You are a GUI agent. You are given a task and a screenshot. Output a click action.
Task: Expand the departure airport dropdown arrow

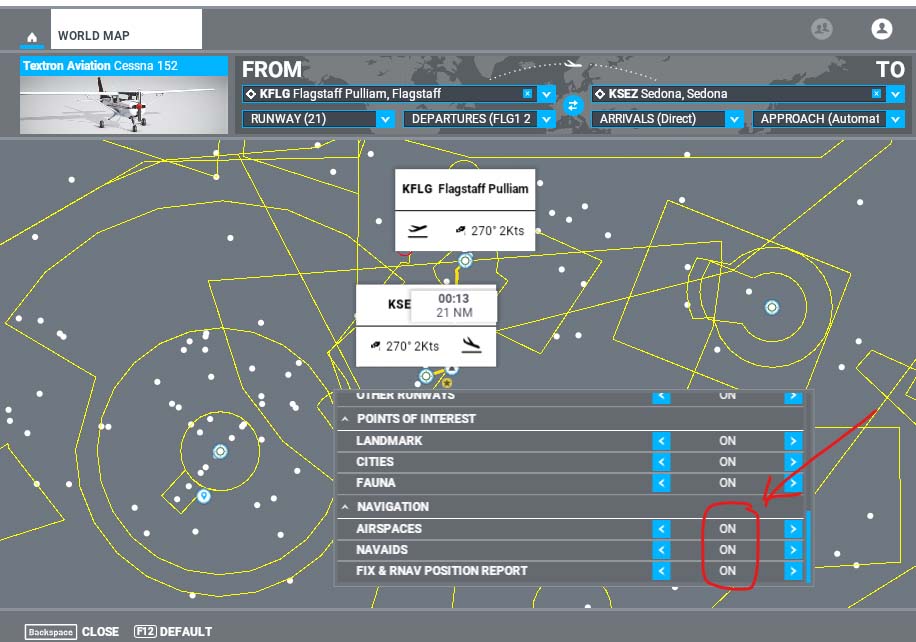[x=546, y=93]
